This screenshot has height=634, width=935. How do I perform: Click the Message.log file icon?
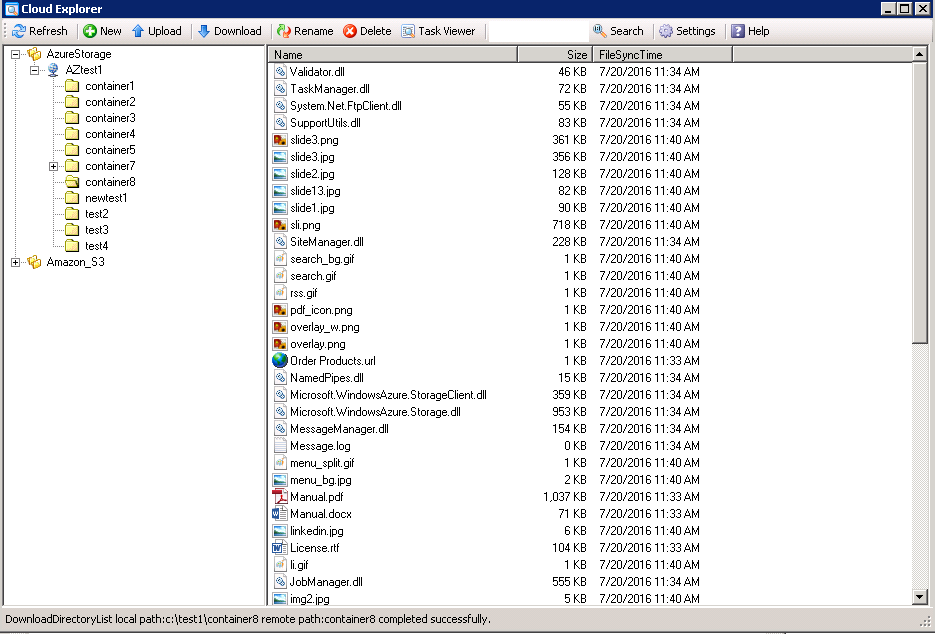coord(280,446)
